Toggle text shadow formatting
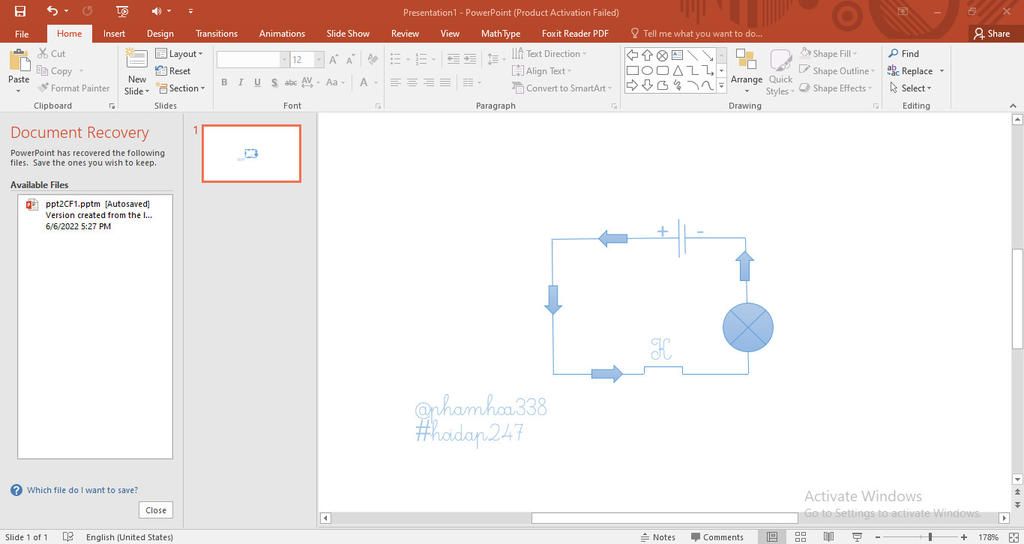Viewport: 1024px width, 544px height. pos(274,82)
